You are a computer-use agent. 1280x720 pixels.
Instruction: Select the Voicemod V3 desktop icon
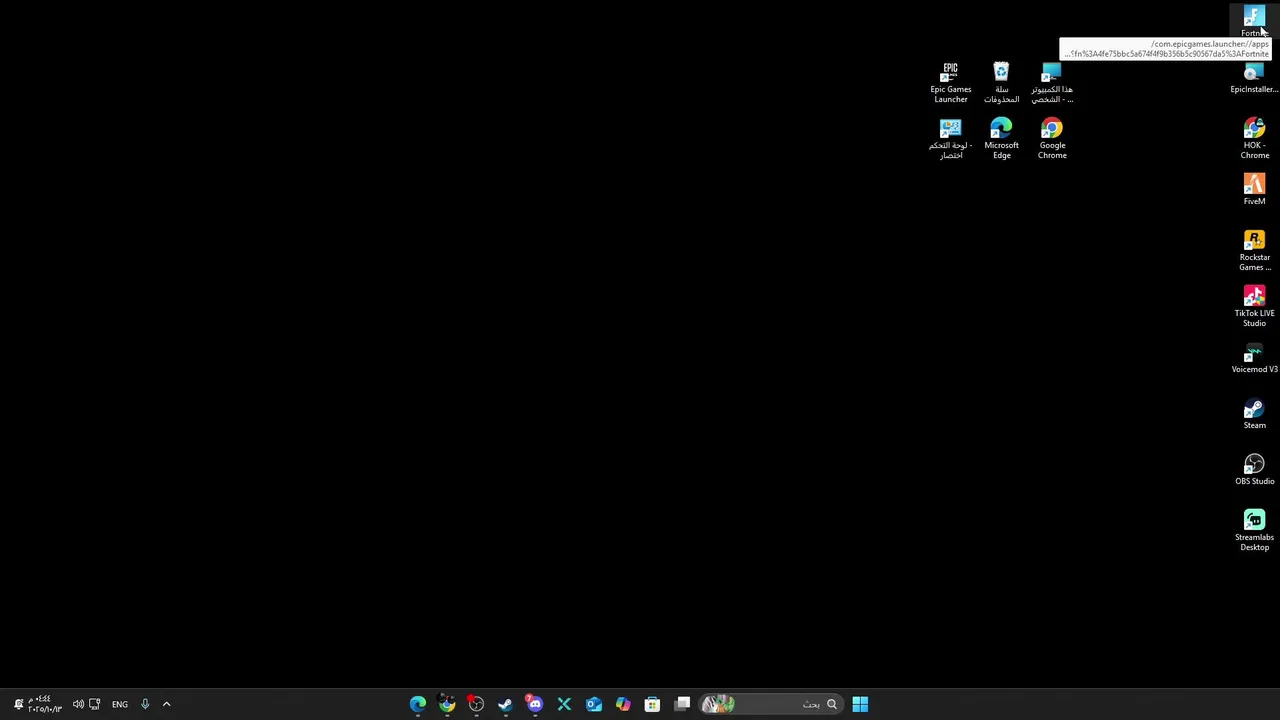(x=1254, y=358)
